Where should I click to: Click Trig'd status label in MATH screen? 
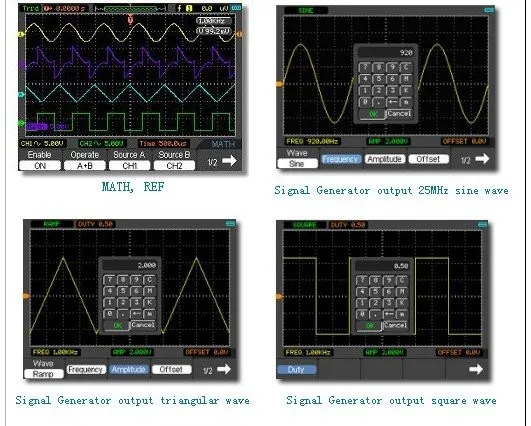pyautogui.click(x=30, y=8)
